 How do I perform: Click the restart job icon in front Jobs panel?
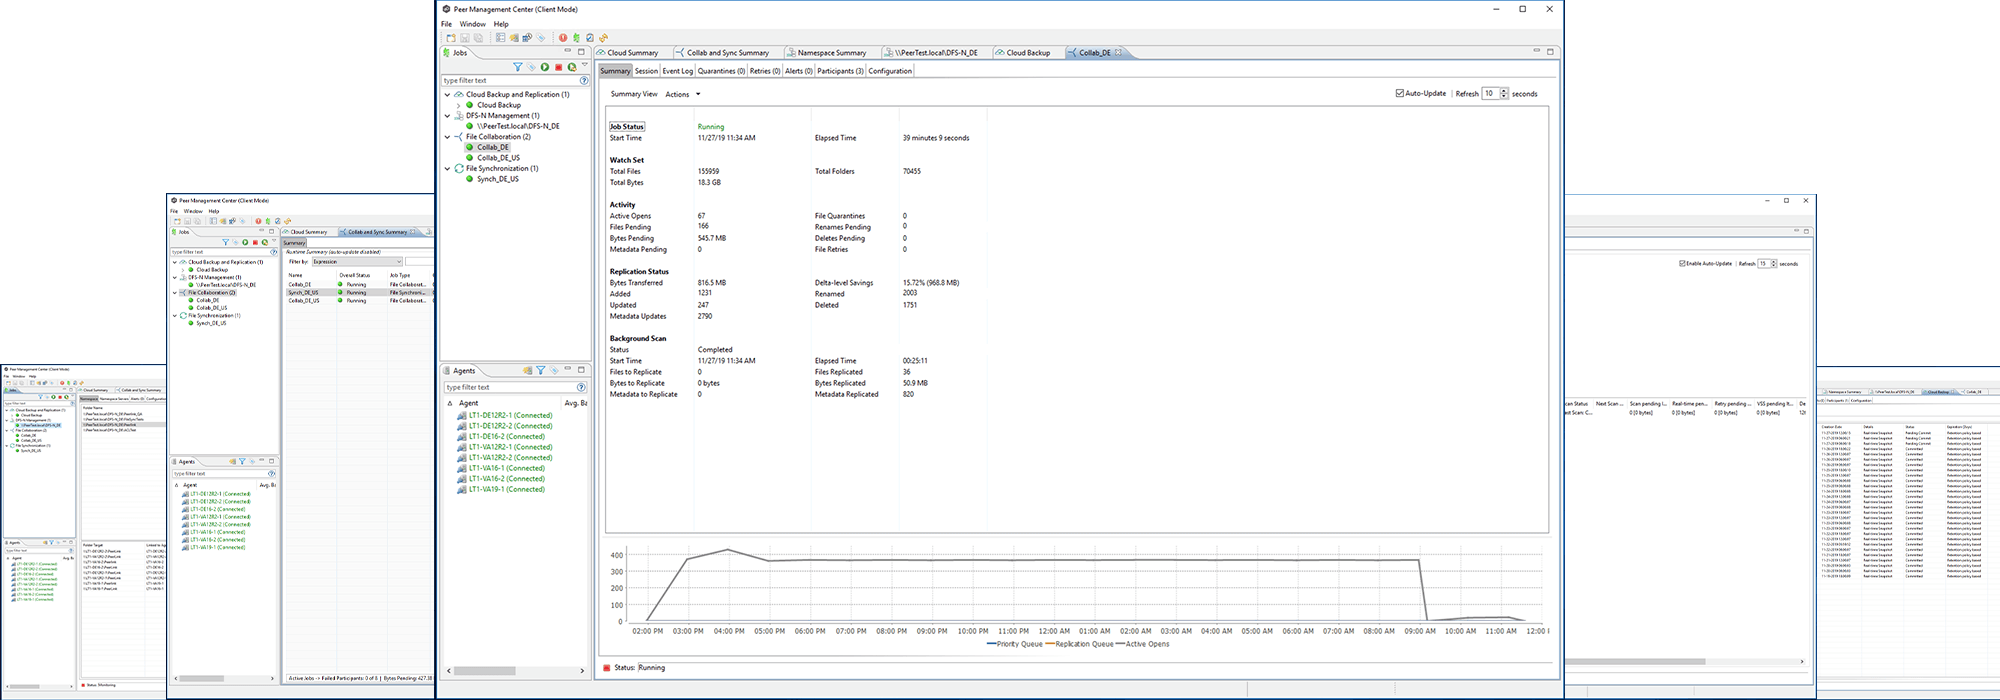[x=572, y=67]
